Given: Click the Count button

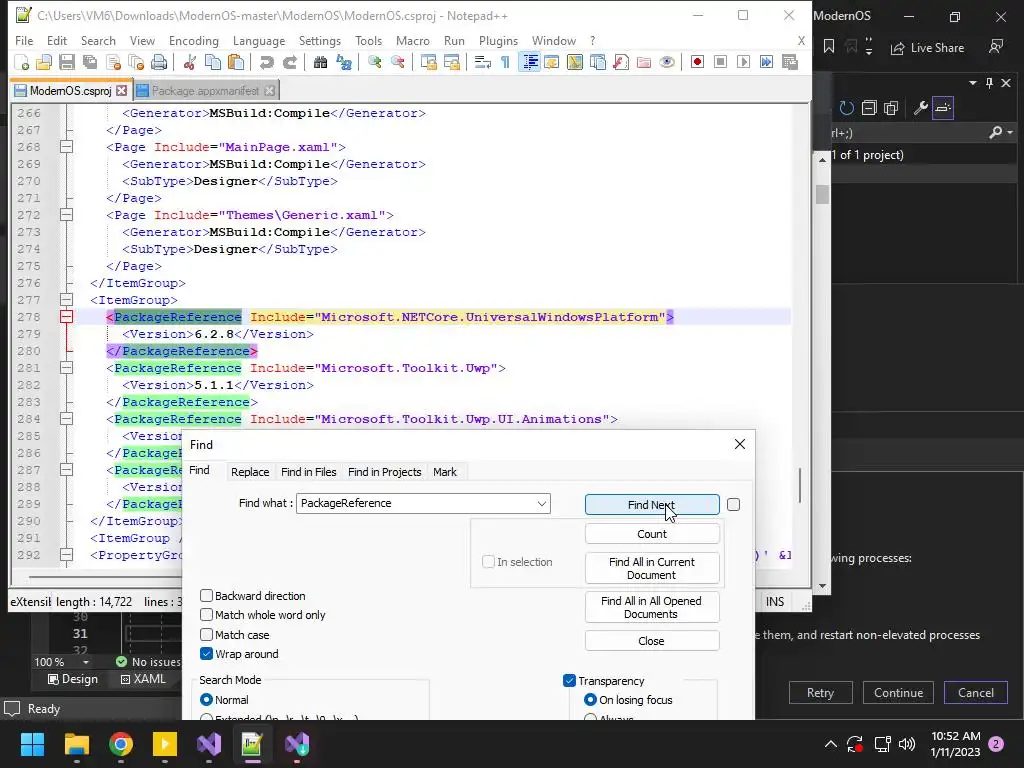Looking at the screenshot, I should coord(652,534).
